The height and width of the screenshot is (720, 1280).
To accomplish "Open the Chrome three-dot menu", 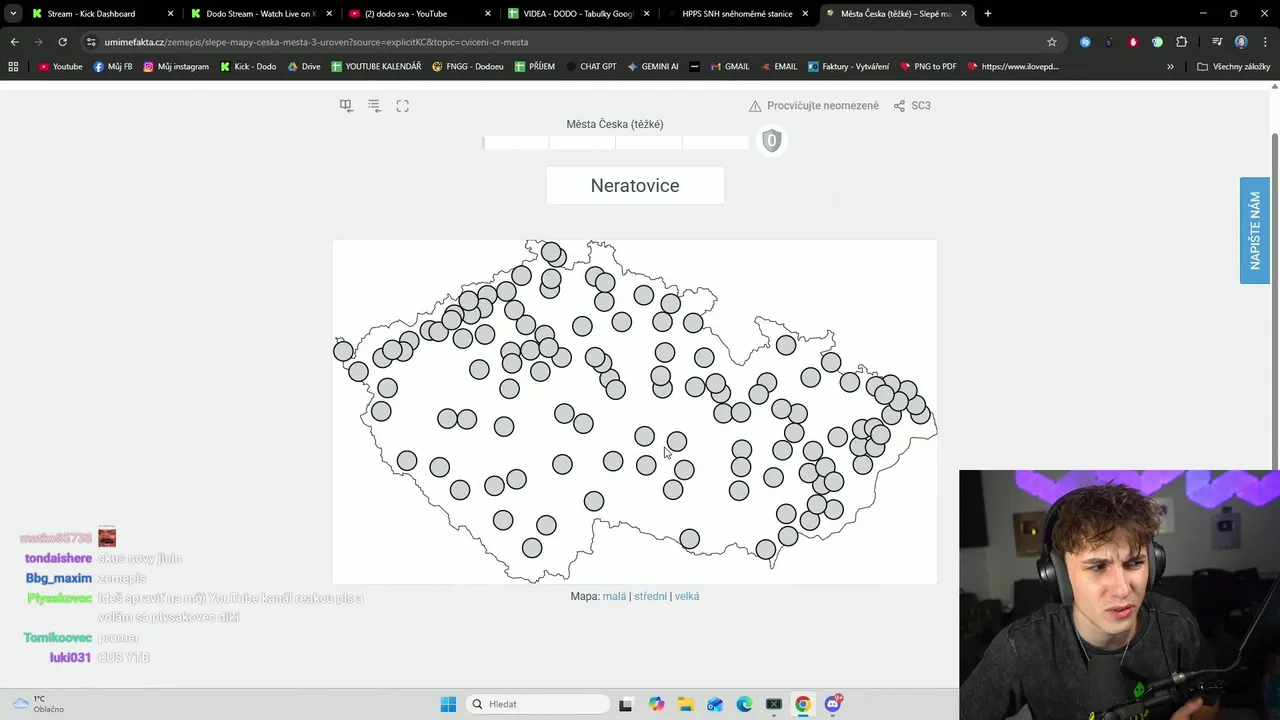I will click(1265, 42).
